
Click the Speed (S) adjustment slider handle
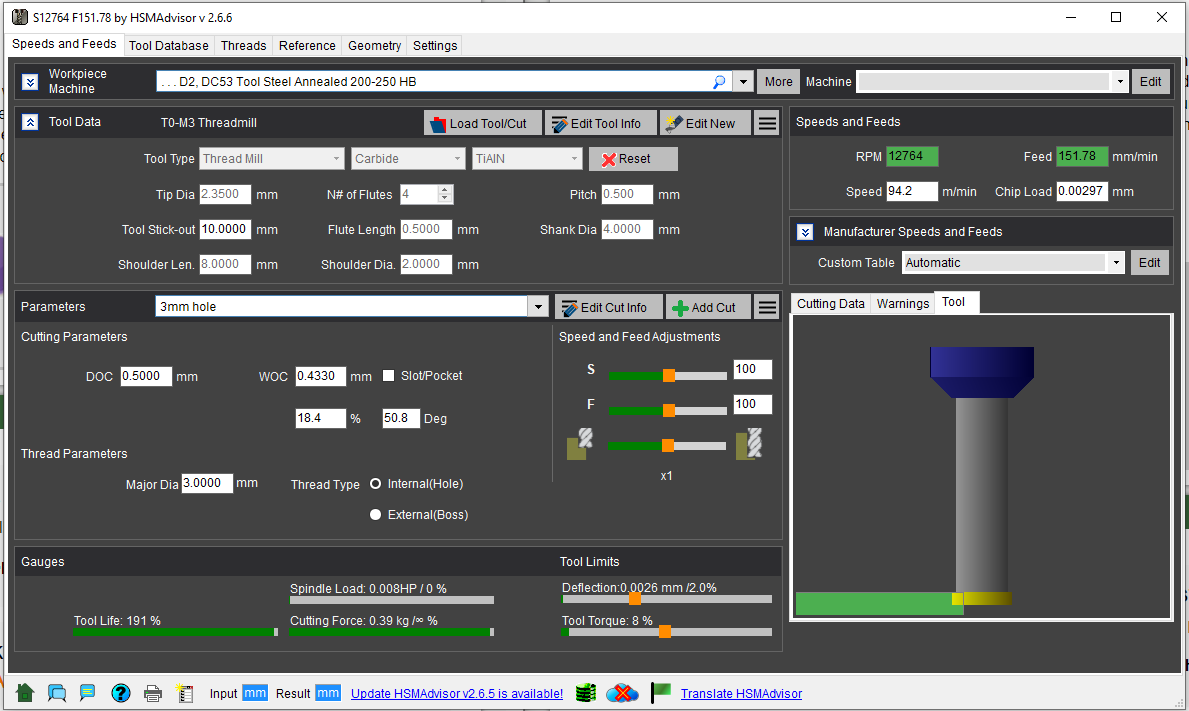tap(669, 375)
